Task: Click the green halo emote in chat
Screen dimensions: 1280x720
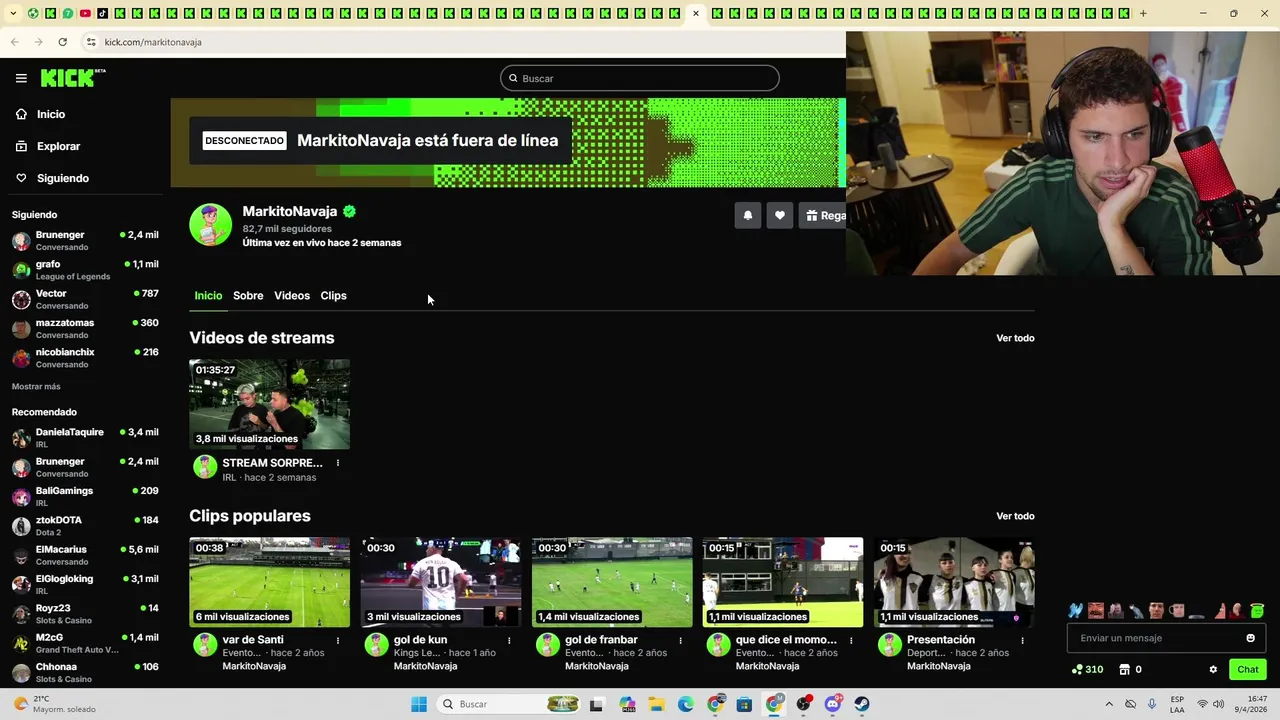Action: pyautogui.click(x=1257, y=610)
